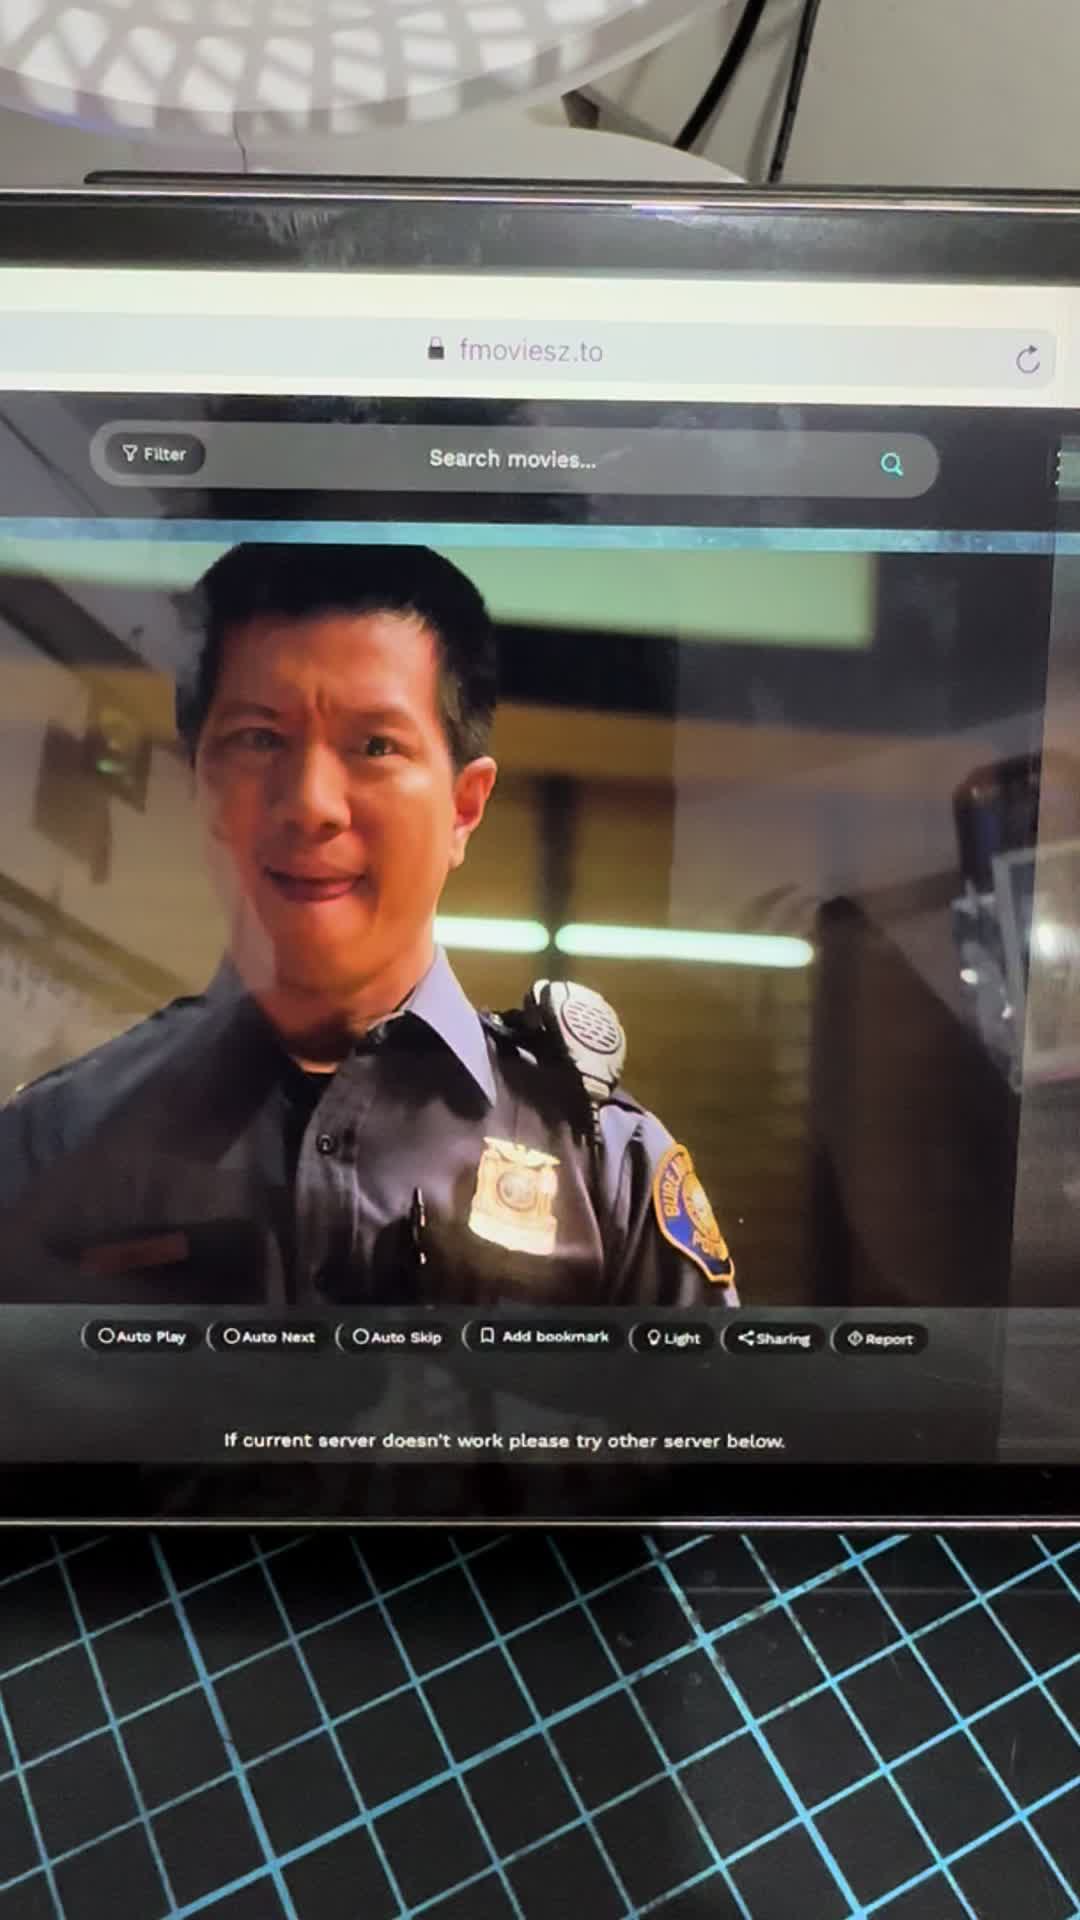The height and width of the screenshot is (1920, 1080).
Task: Click the fmoviesz.to address bar
Action: 528,351
